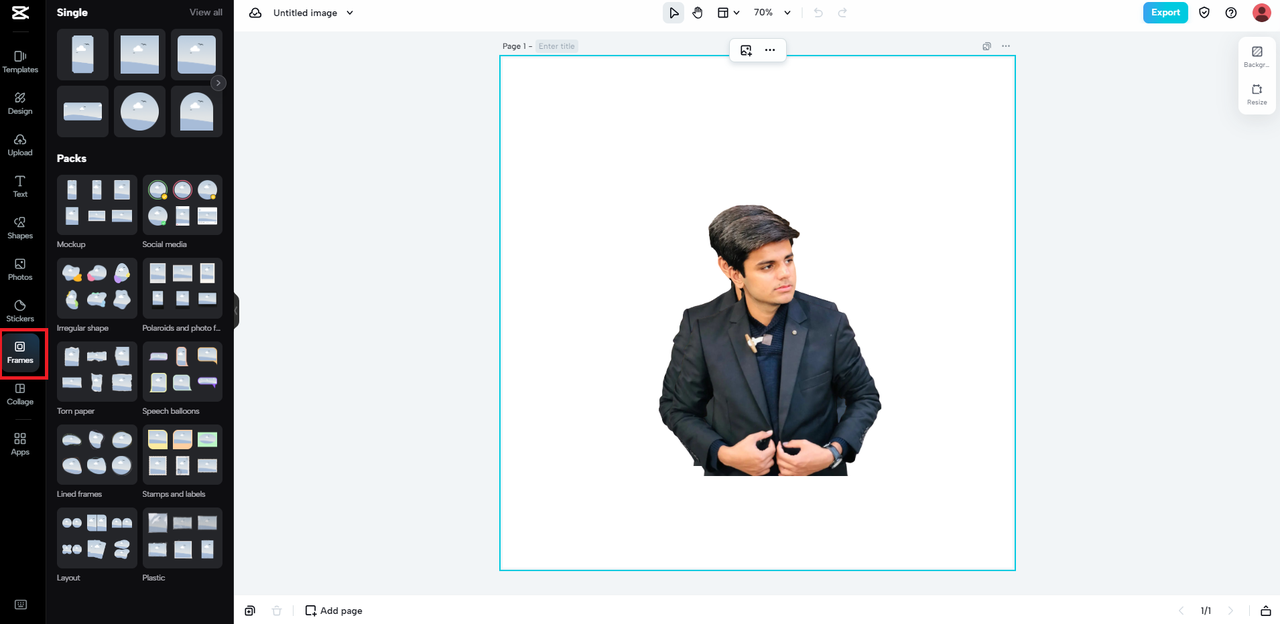
Task: Select the wide landscape single frame
Action: (83, 111)
